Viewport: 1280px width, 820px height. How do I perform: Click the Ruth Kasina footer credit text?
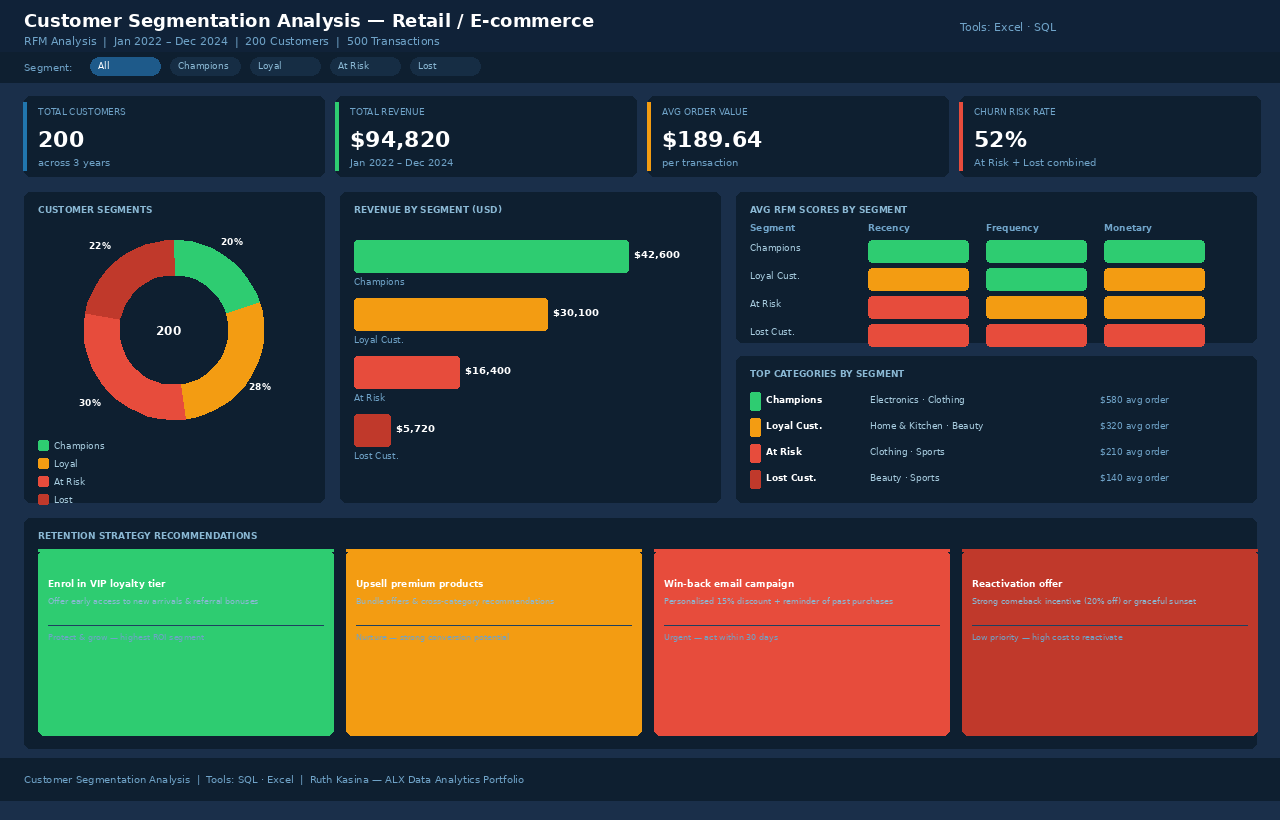point(417,780)
